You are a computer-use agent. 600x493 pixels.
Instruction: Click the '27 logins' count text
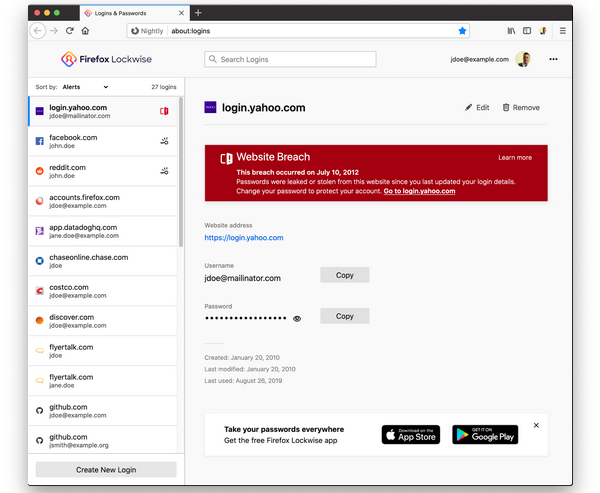coord(164,87)
